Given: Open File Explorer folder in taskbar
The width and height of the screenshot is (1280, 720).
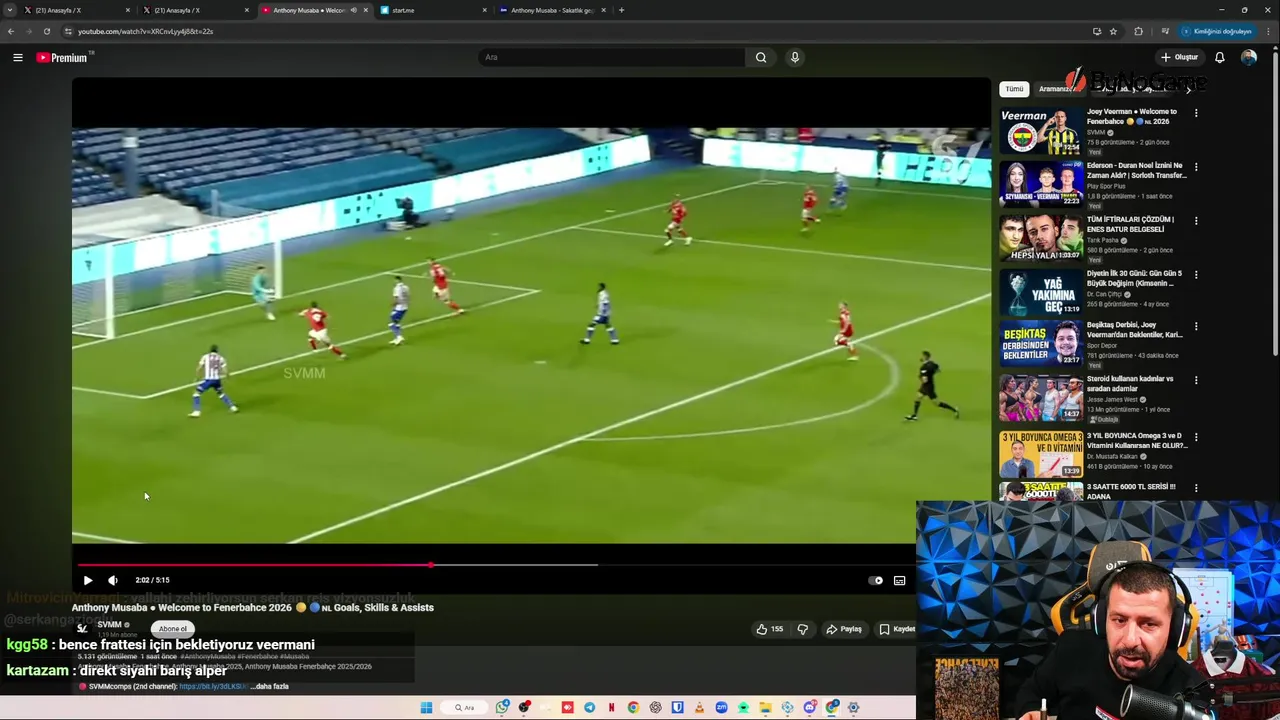Looking at the screenshot, I should click(x=765, y=708).
